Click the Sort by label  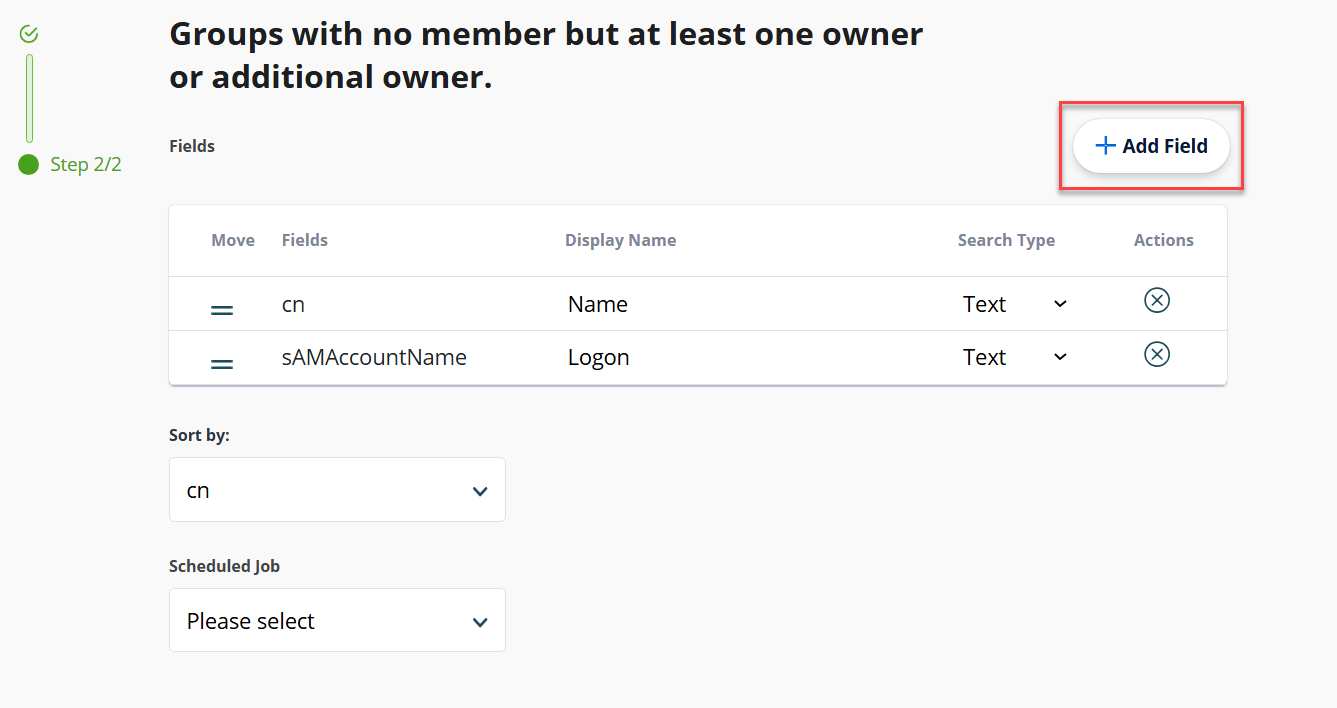pos(199,435)
